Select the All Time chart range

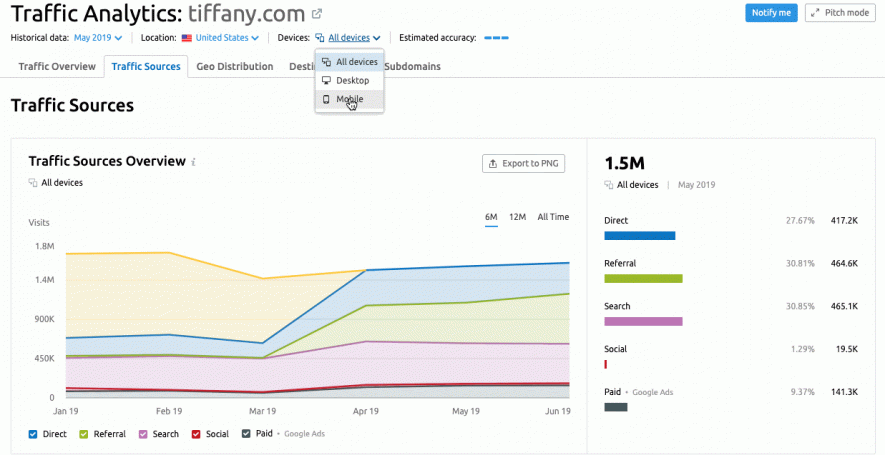[x=553, y=217]
